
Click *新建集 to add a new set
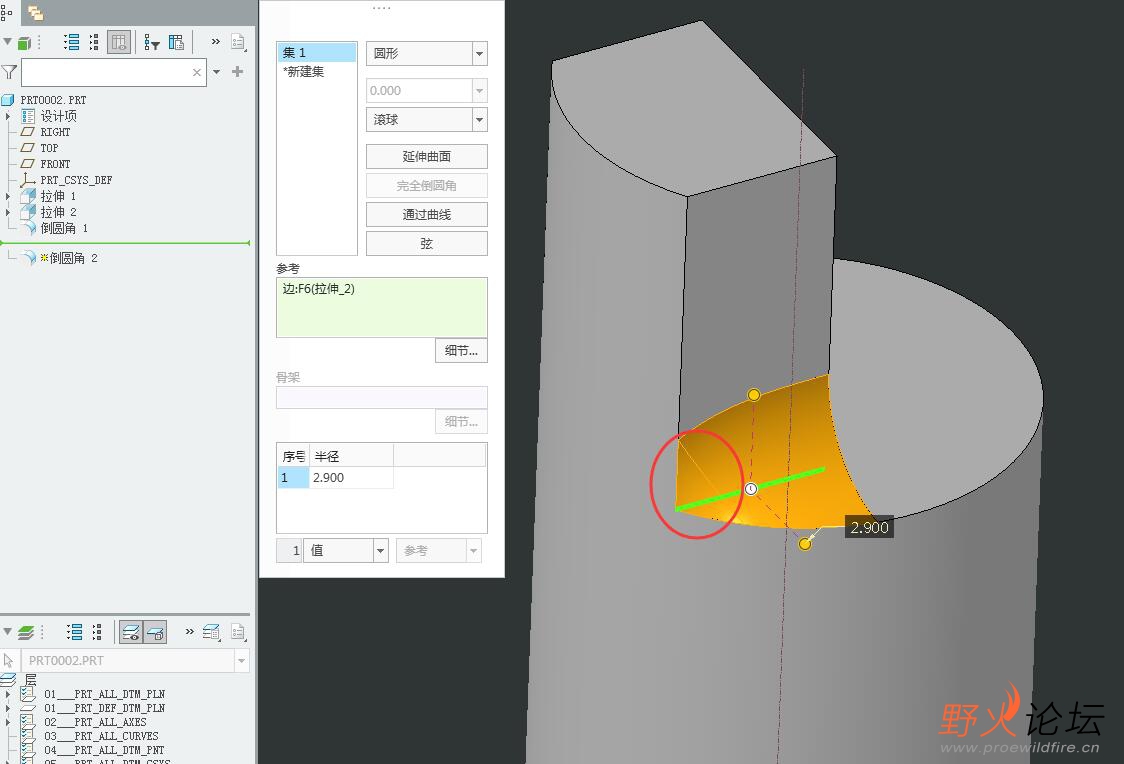pyautogui.click(x=303, y=72)
